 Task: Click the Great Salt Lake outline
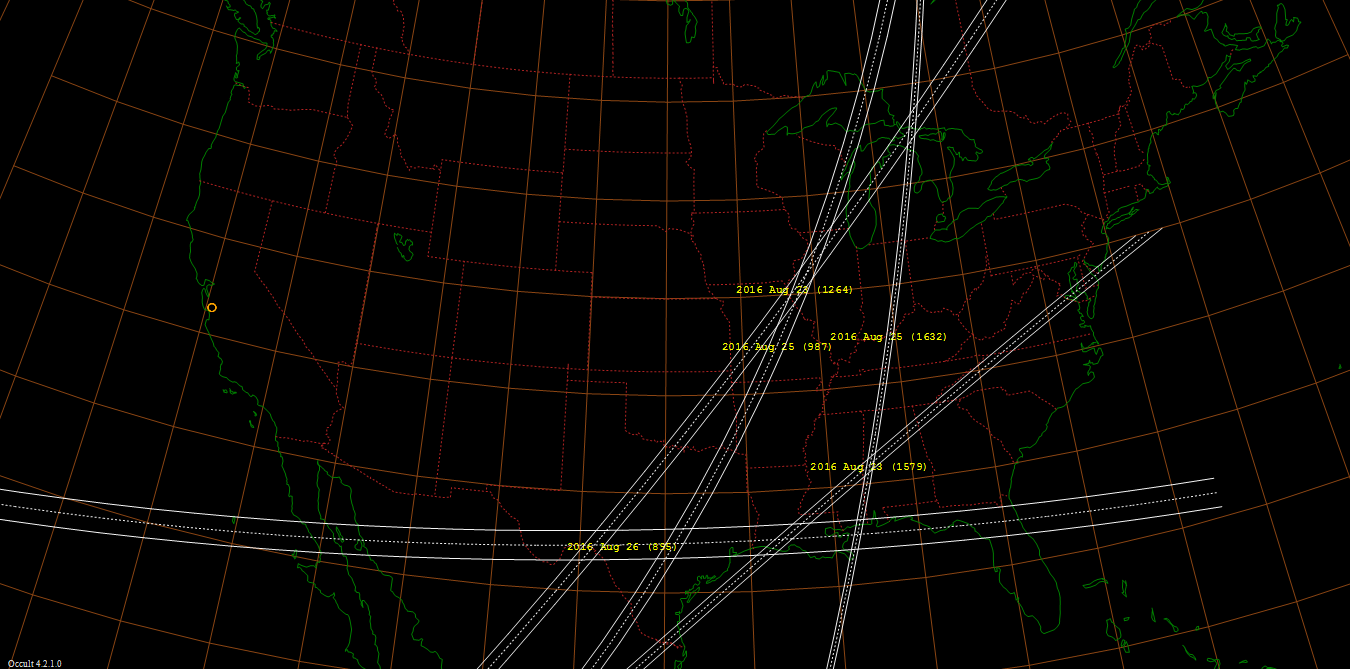[x=403, y=246]
